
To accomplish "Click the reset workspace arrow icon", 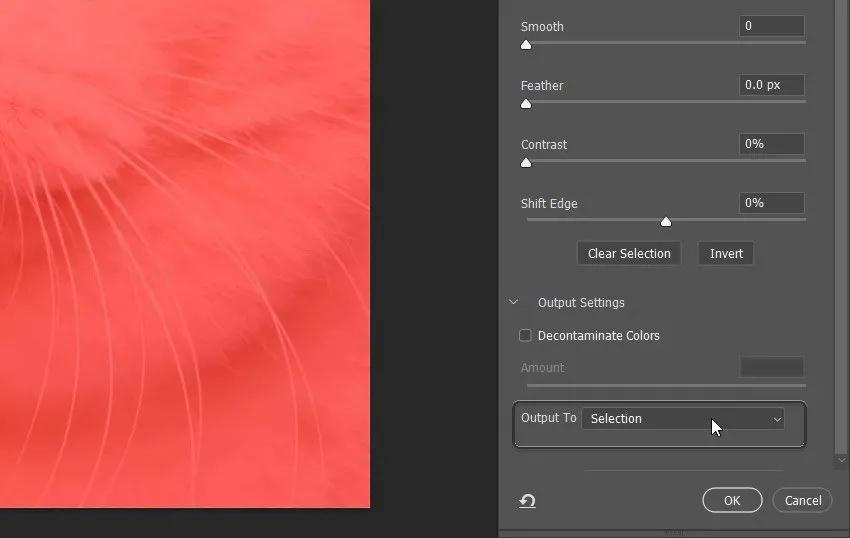I will pos(527,501).
